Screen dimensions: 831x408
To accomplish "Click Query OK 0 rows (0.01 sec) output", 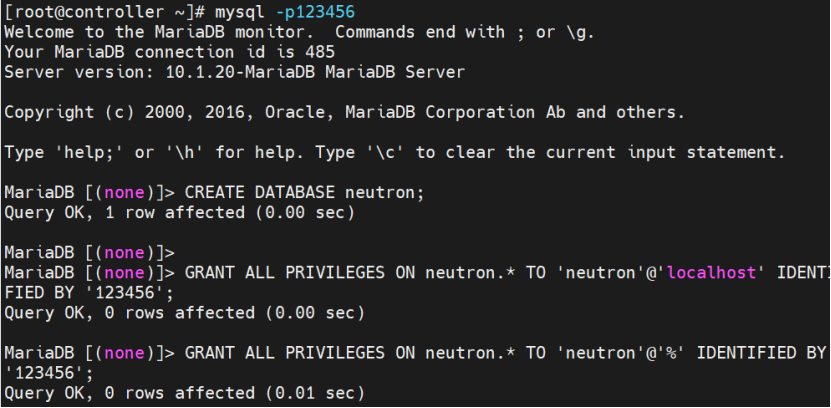I will coord(184,393).
